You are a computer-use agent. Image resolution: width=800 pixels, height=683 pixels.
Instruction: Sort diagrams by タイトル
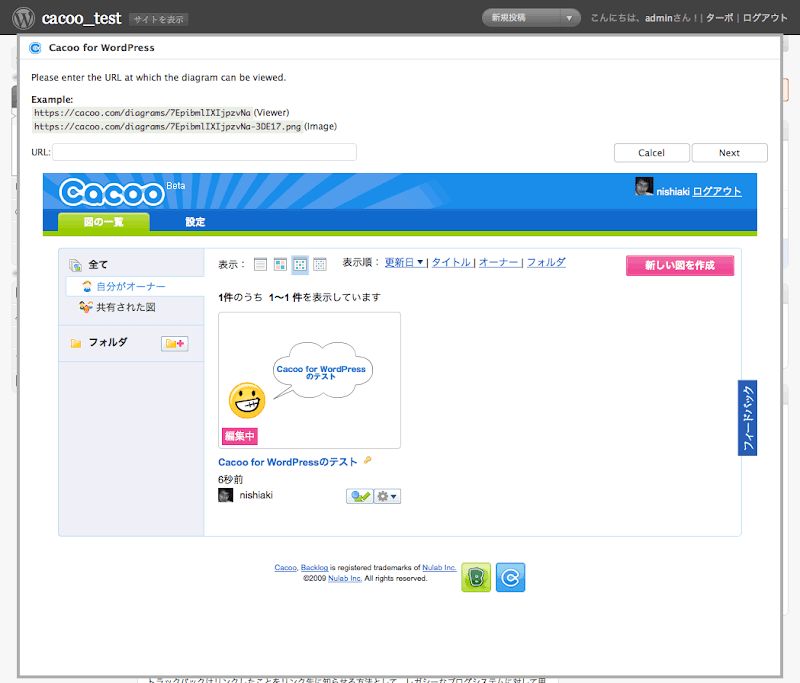click(452, 262)
